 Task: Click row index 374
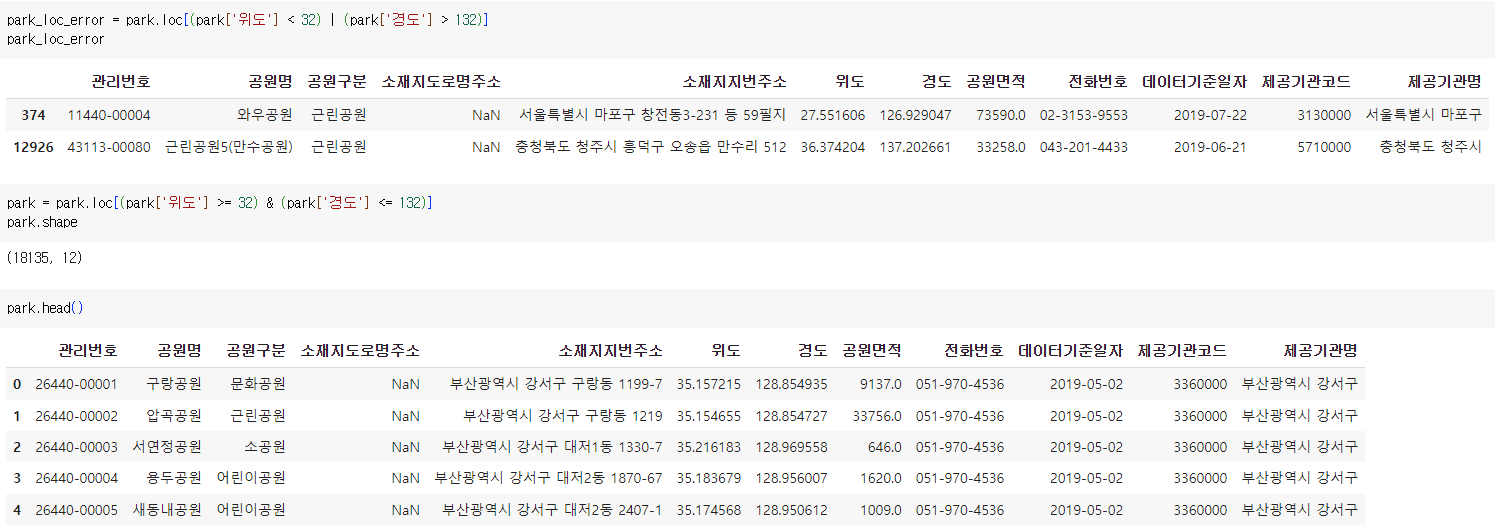33,115
